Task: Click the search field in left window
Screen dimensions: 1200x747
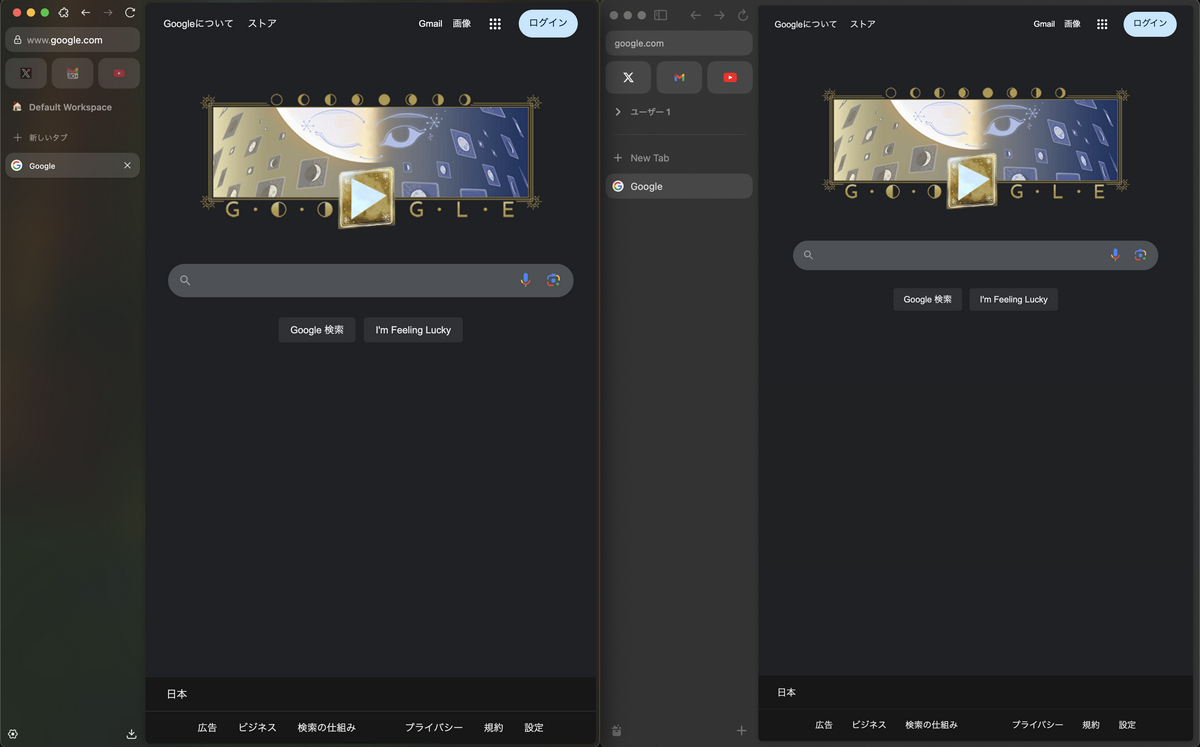Action: 371,280
